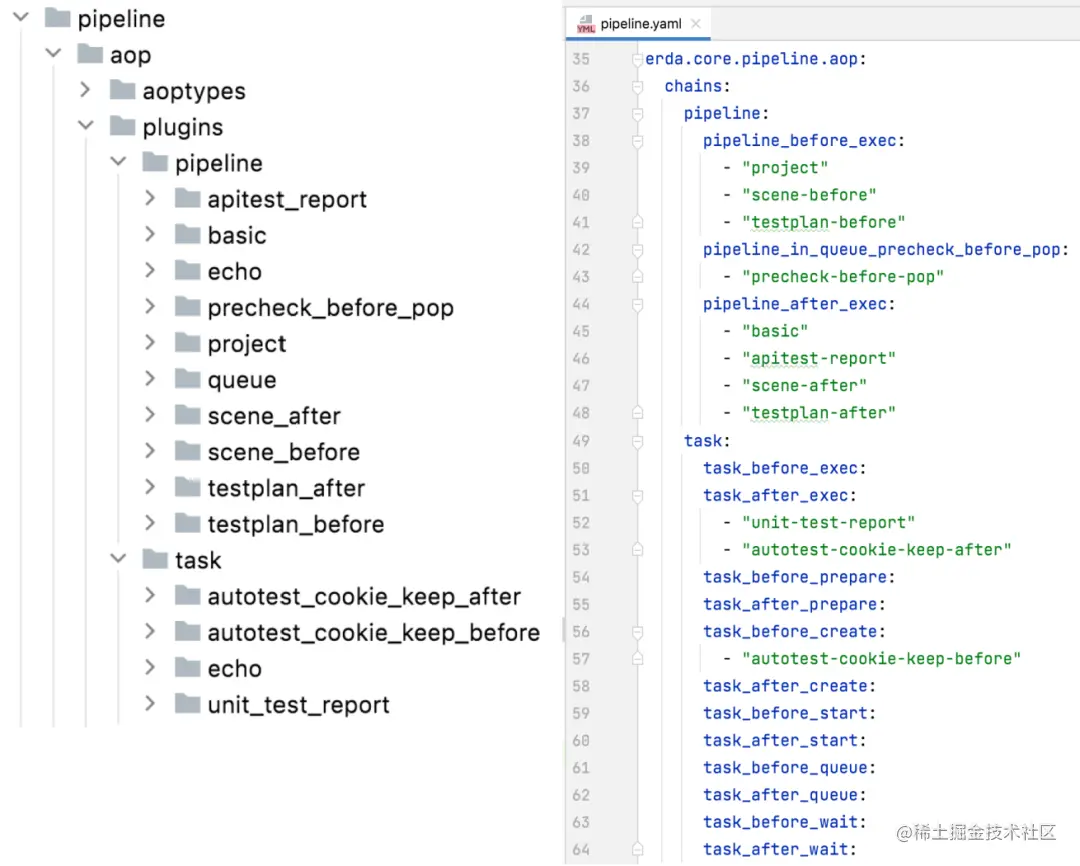Select the autotest_cookie_keep_before folder name
Screen dimensions: 1080x866
[373, 632]
